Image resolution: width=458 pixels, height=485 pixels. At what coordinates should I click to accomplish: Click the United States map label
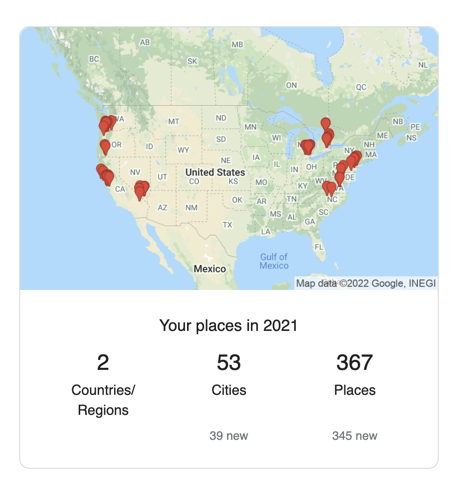(x=215, y=172)
